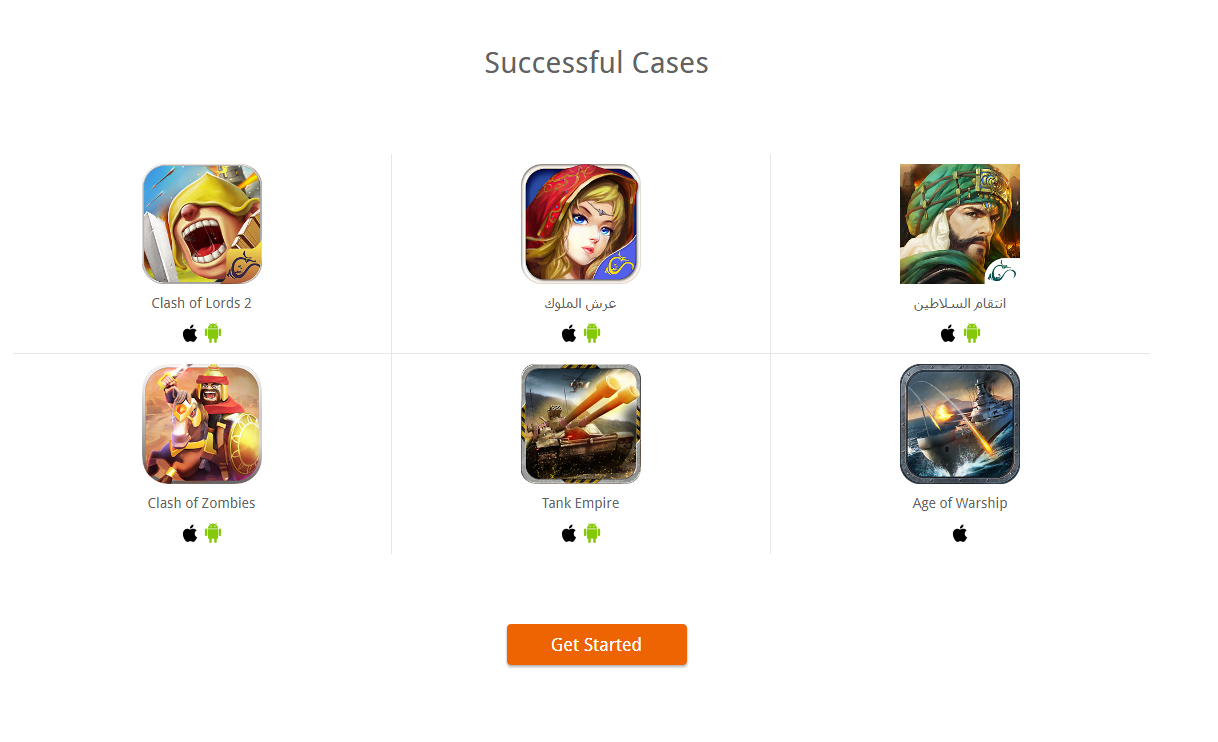Click Android icon under عرش الملوك
The height and width of the screenshot is (742, 1218).
coord(592,333)
